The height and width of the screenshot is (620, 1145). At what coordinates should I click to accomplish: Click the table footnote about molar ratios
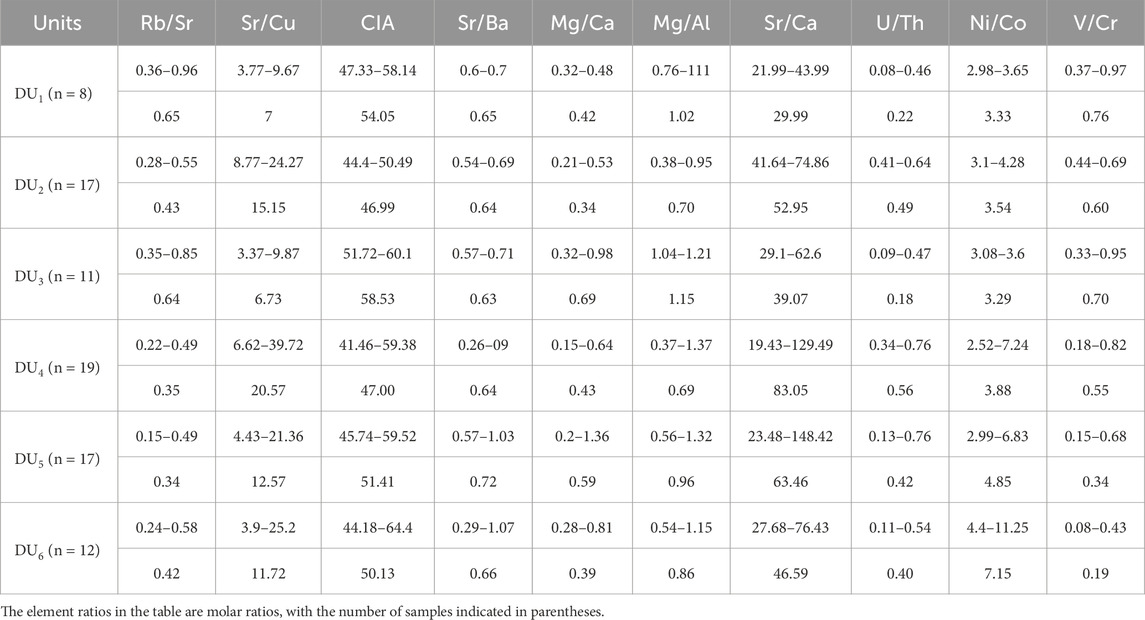pyautogui.click(x=303, y=611)
